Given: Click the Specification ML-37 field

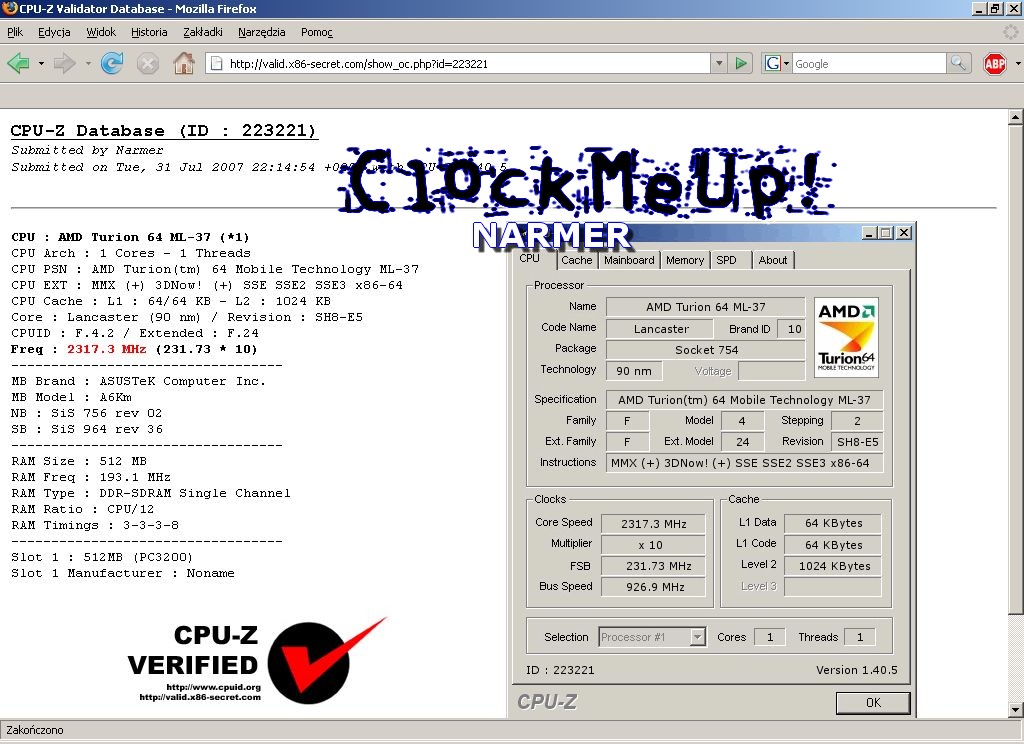Looking at the screenshot, I should 744,400.
